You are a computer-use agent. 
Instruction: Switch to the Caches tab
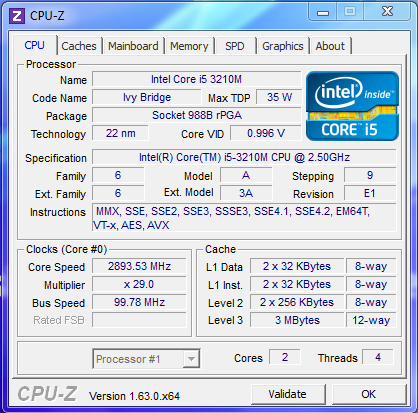point(79,46)
